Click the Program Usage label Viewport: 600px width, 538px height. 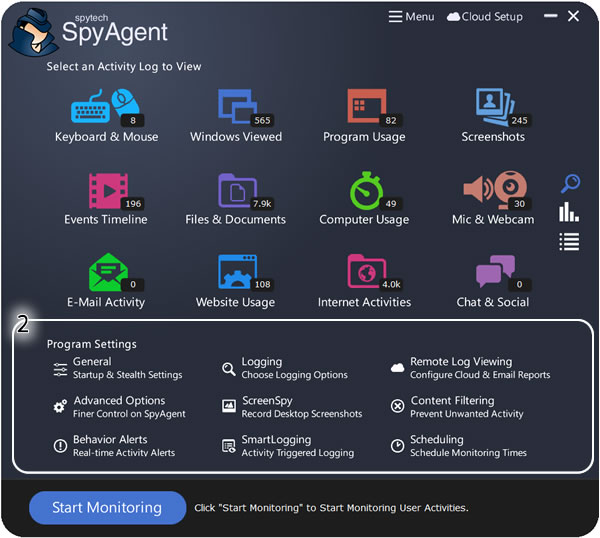364,137
